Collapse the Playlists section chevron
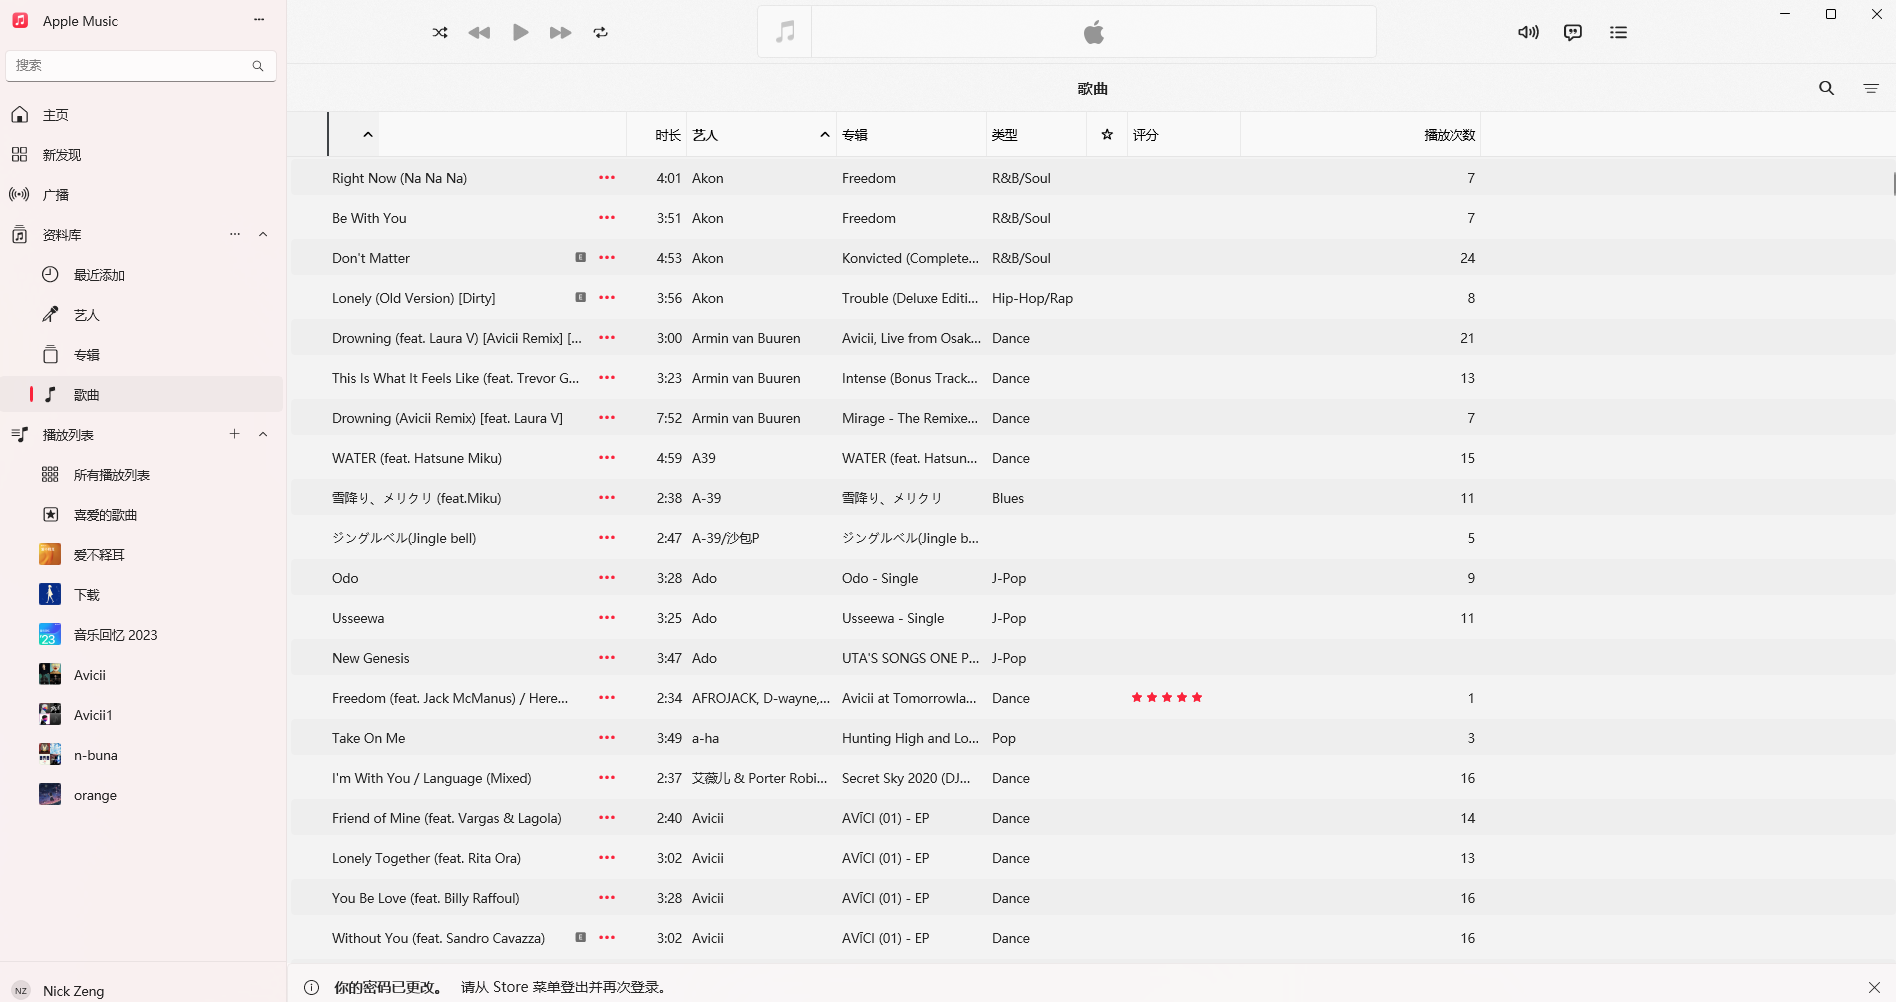Image resolution: width=1896 pixels, height=1002 pixels. [x=263, y=435]
